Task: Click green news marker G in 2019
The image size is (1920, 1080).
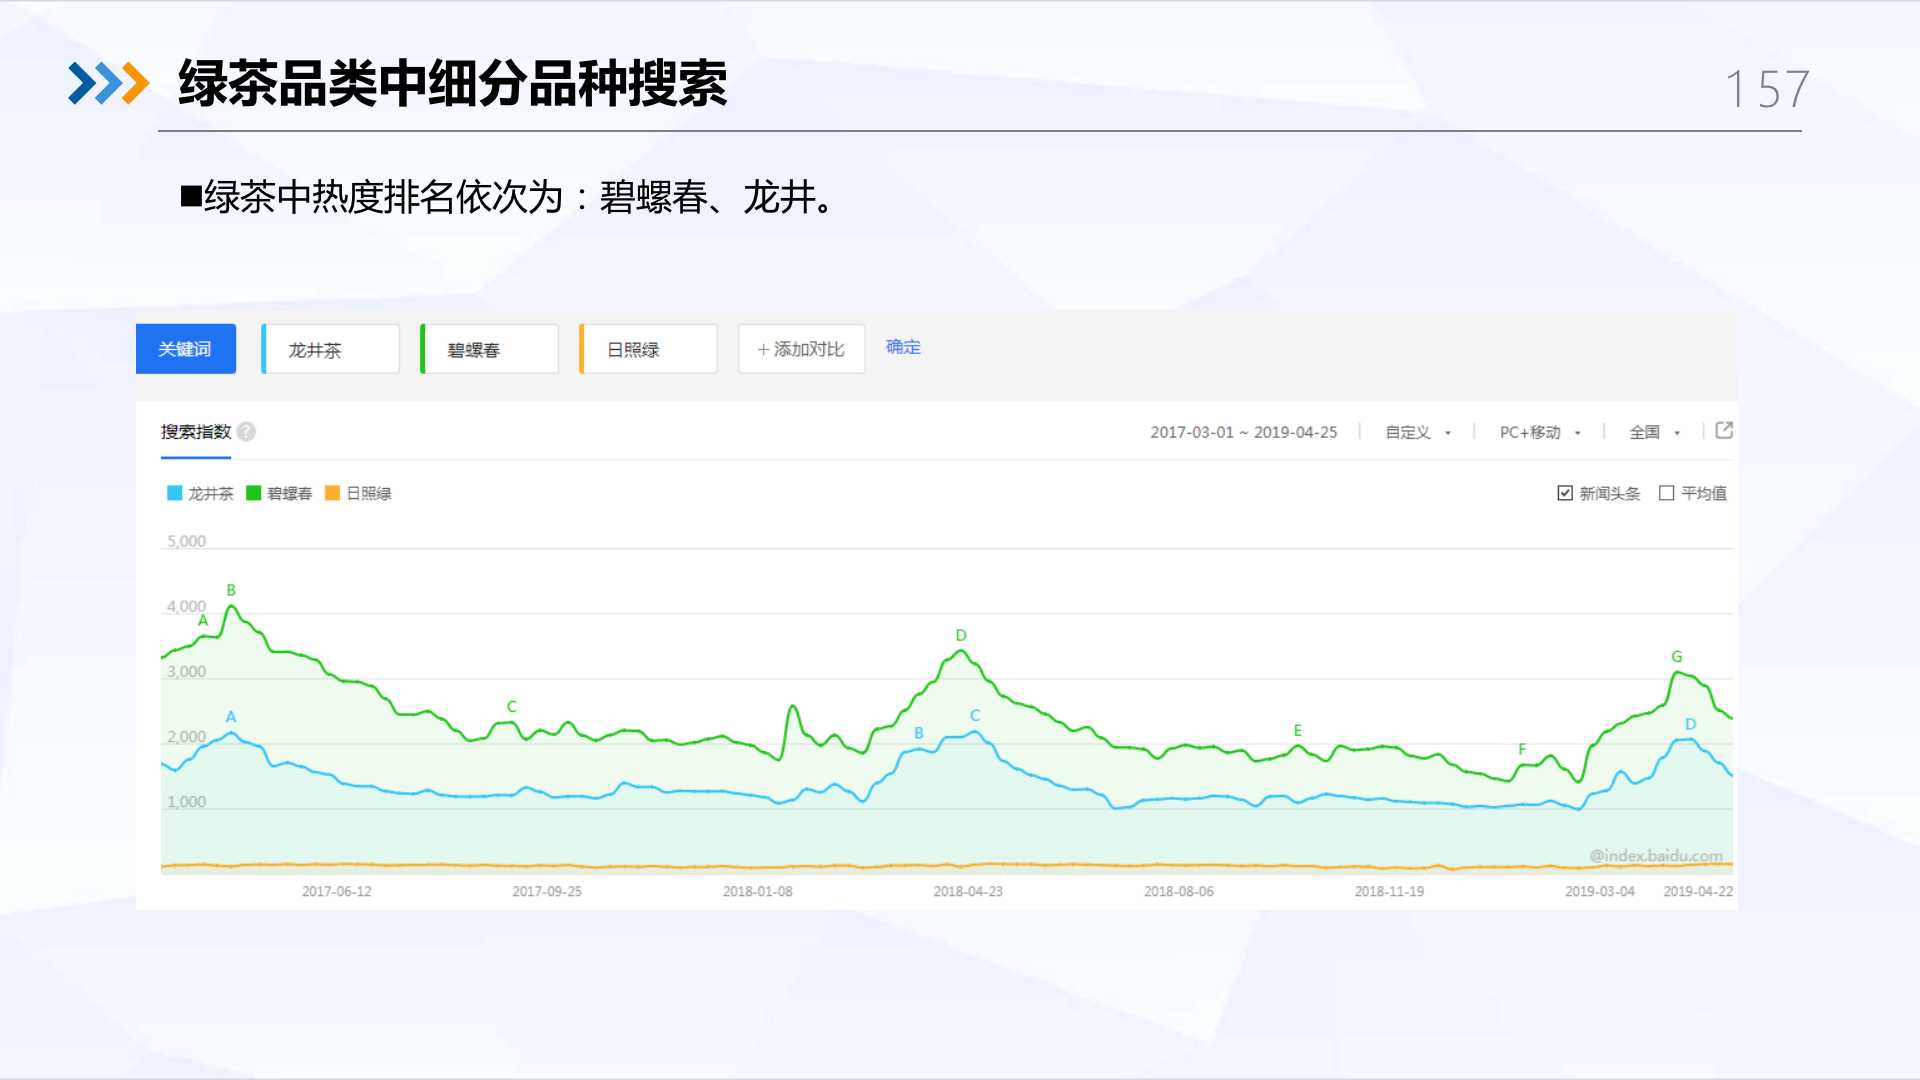Action: pos(1677,657)
